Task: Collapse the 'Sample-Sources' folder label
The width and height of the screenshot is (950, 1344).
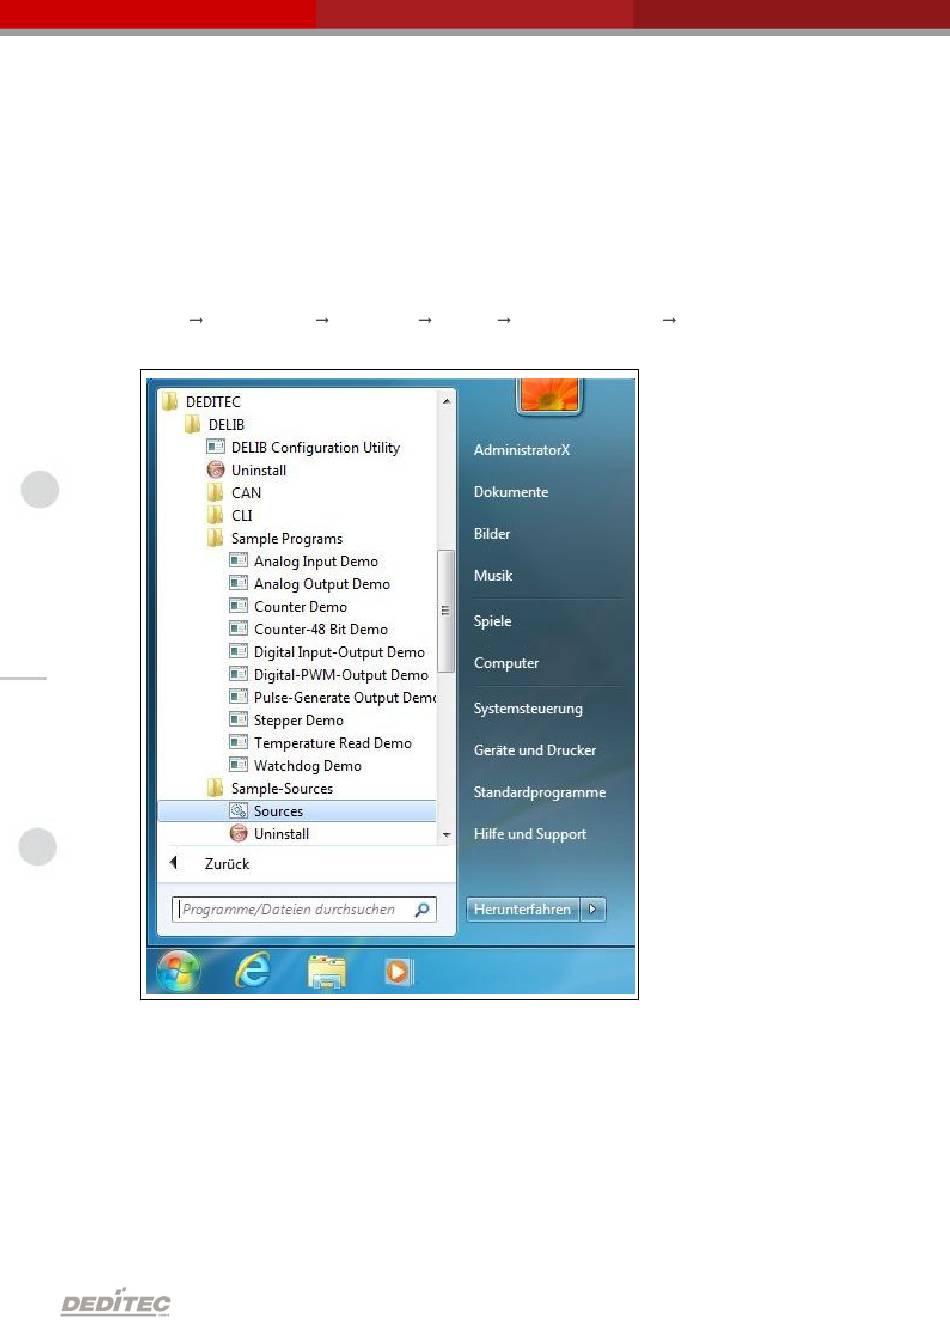Action: (282, 788)
